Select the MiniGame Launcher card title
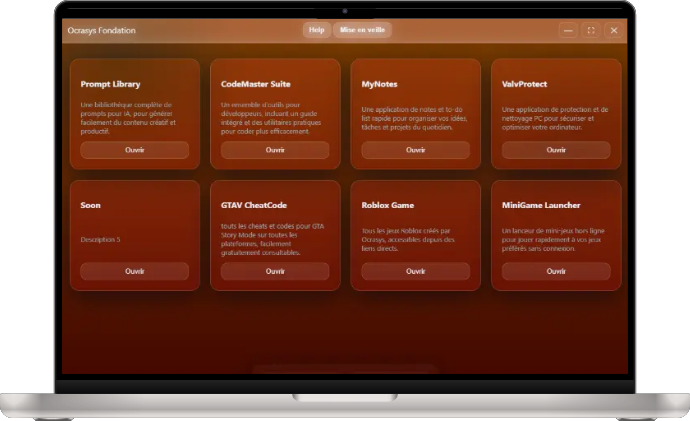Image resolution: width=690 pixels, height=421 pixels. (543, 205)
